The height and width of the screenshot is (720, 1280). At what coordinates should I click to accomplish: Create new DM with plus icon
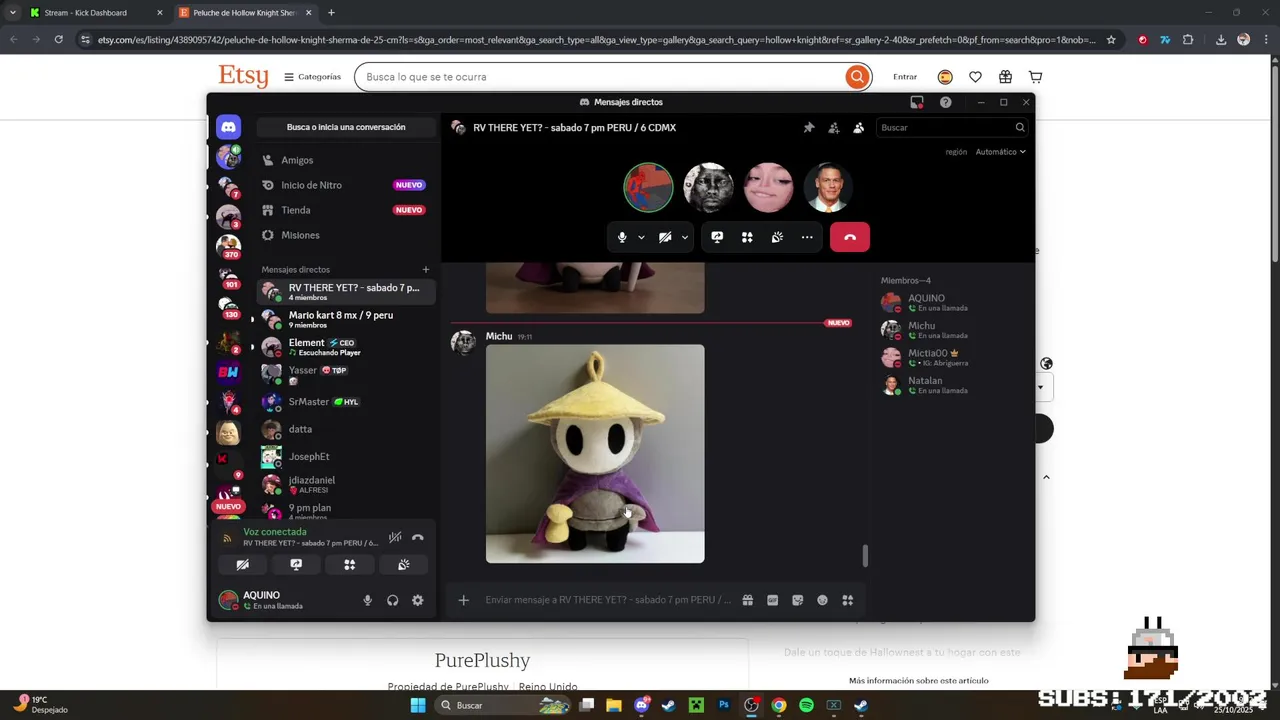pyautogui.click(x=426, y=269)
